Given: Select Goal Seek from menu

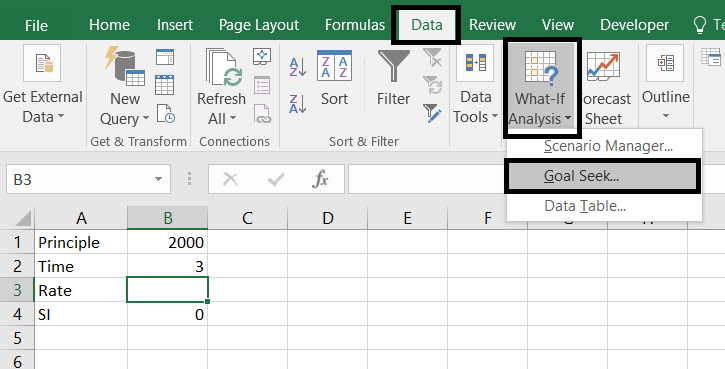Looking at the screenshot, I should (604, 176).
